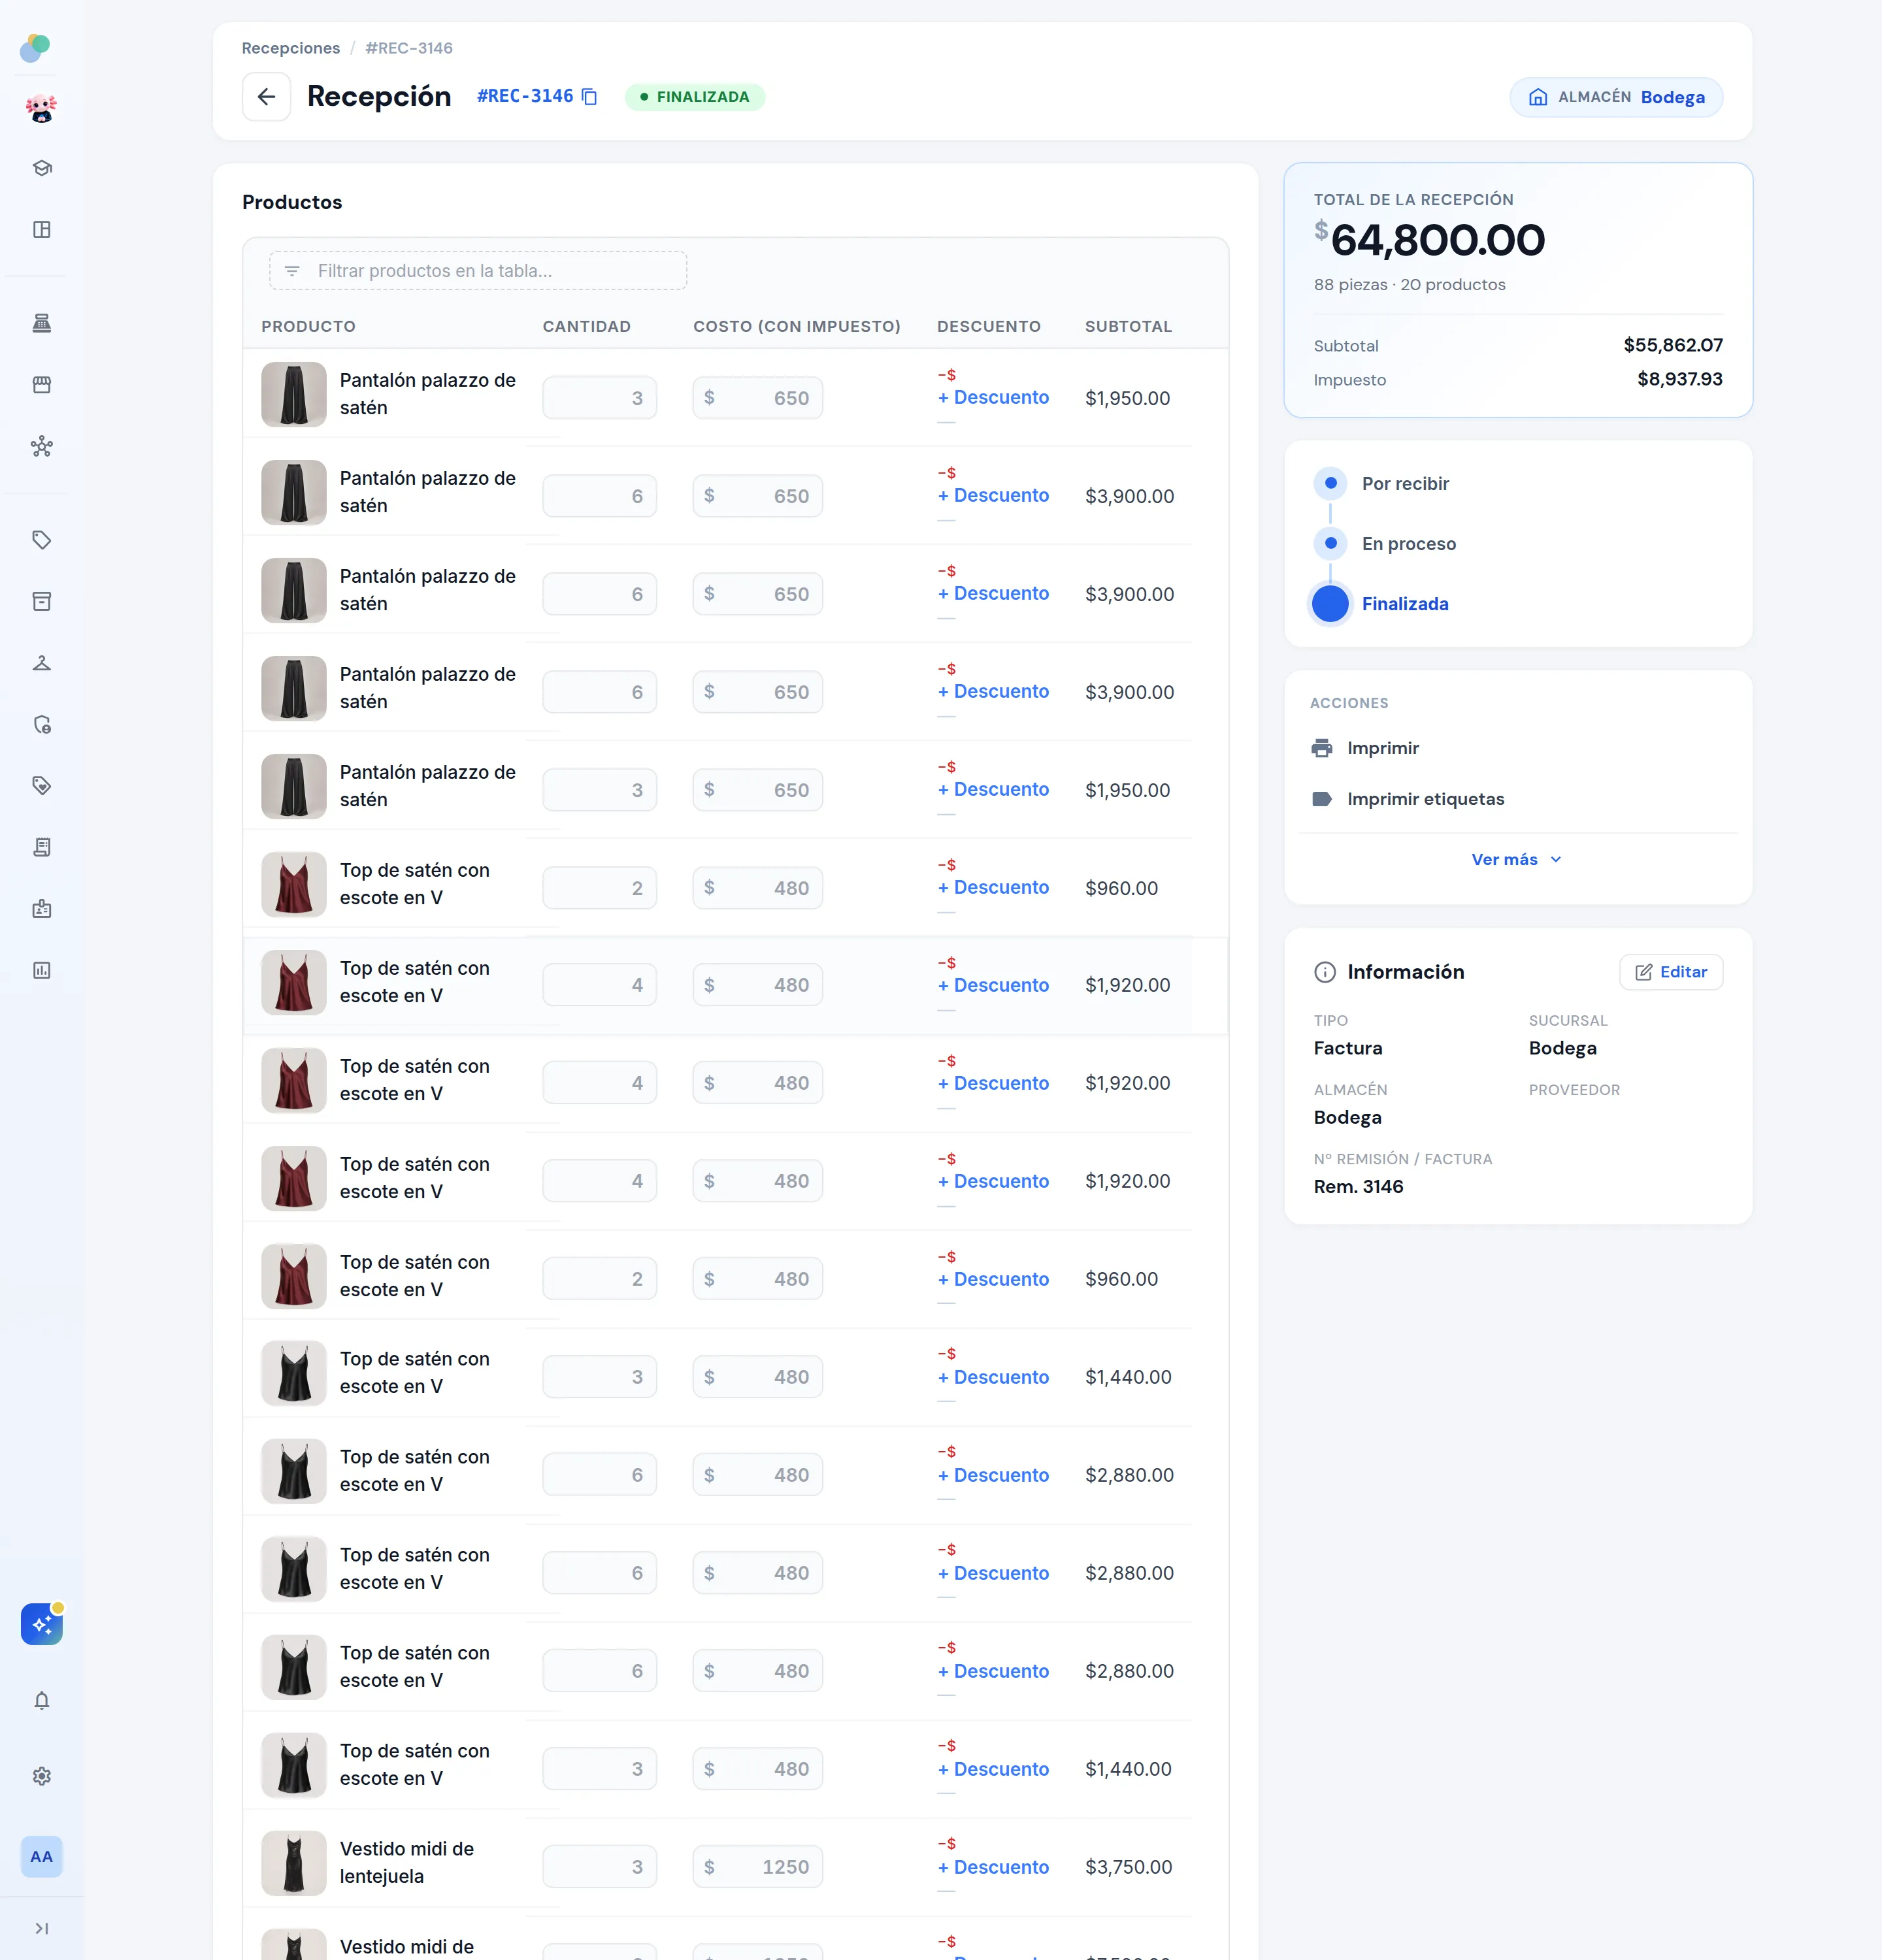Open the bar chart reports icon
The width and height of the screenshot is (1882, 1960).
pyautogui.click(x=42, y=970)
